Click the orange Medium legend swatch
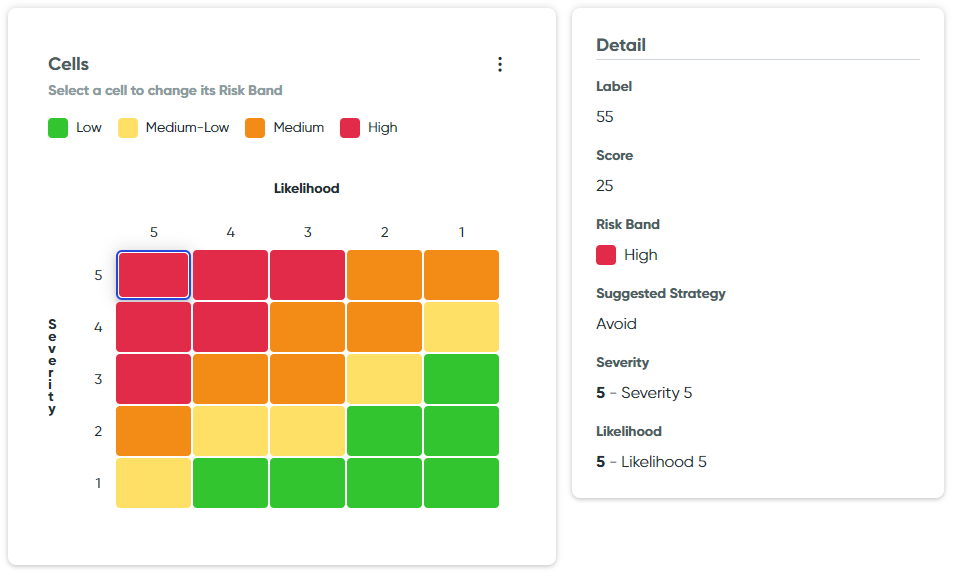958x575 pixels. pyautogui.click(x=255, y=128)
